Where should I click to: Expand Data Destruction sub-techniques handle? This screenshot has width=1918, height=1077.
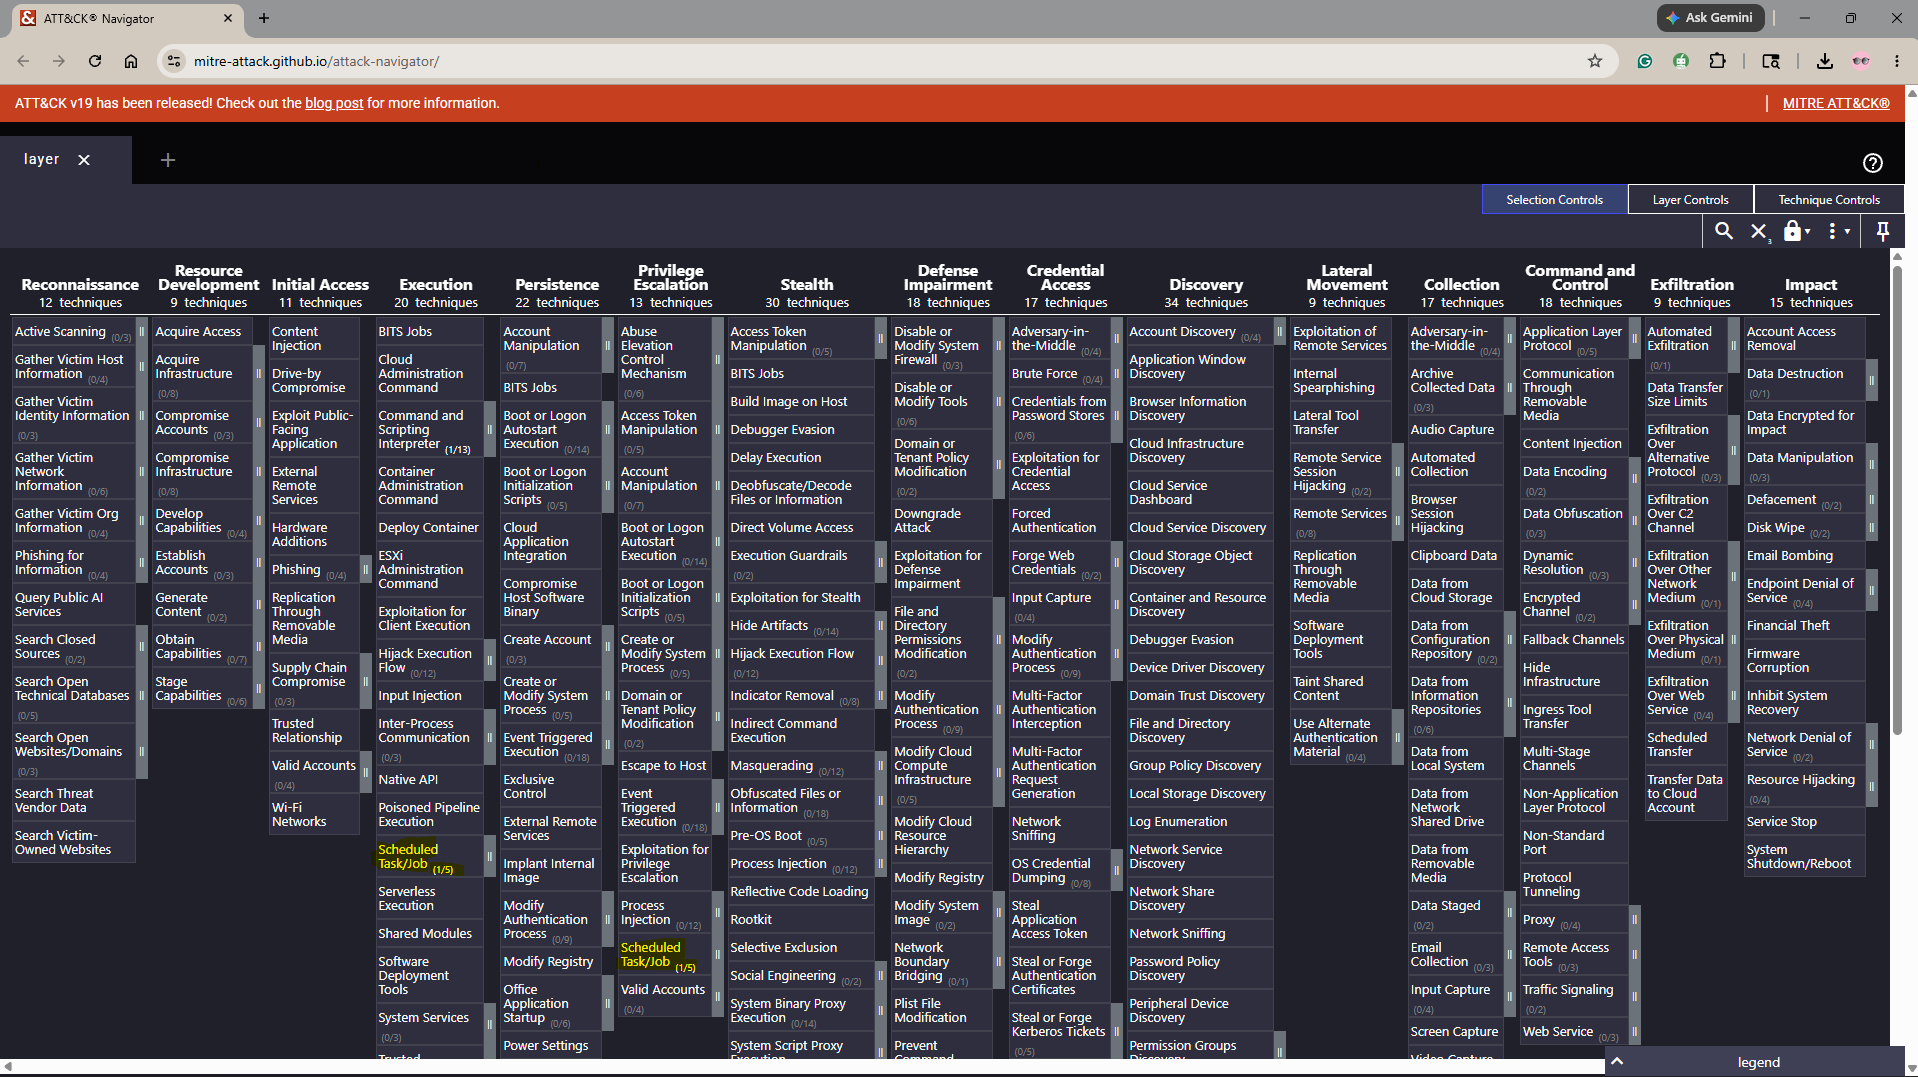(x=1871, y=380)
